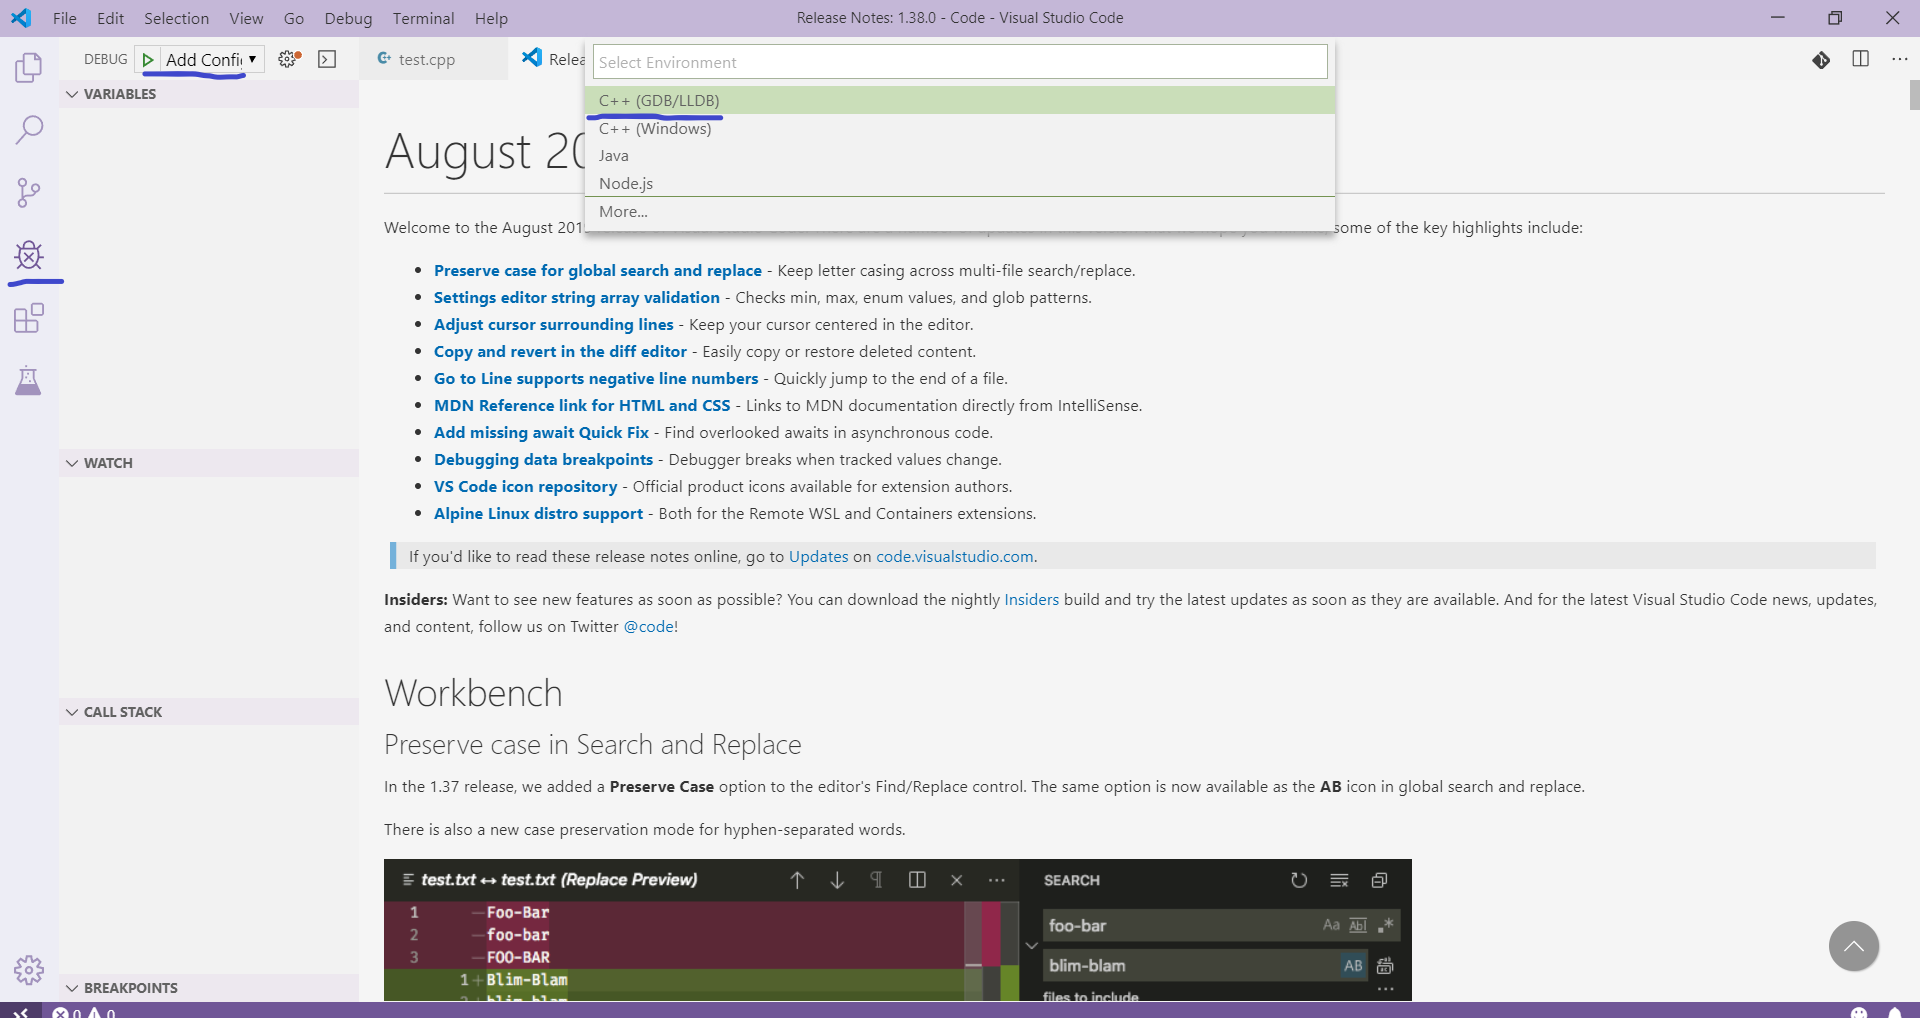The height and width of the screenshot is (1018, 1920).
Task: Split the editor to the right
Action: [1860, 59]
